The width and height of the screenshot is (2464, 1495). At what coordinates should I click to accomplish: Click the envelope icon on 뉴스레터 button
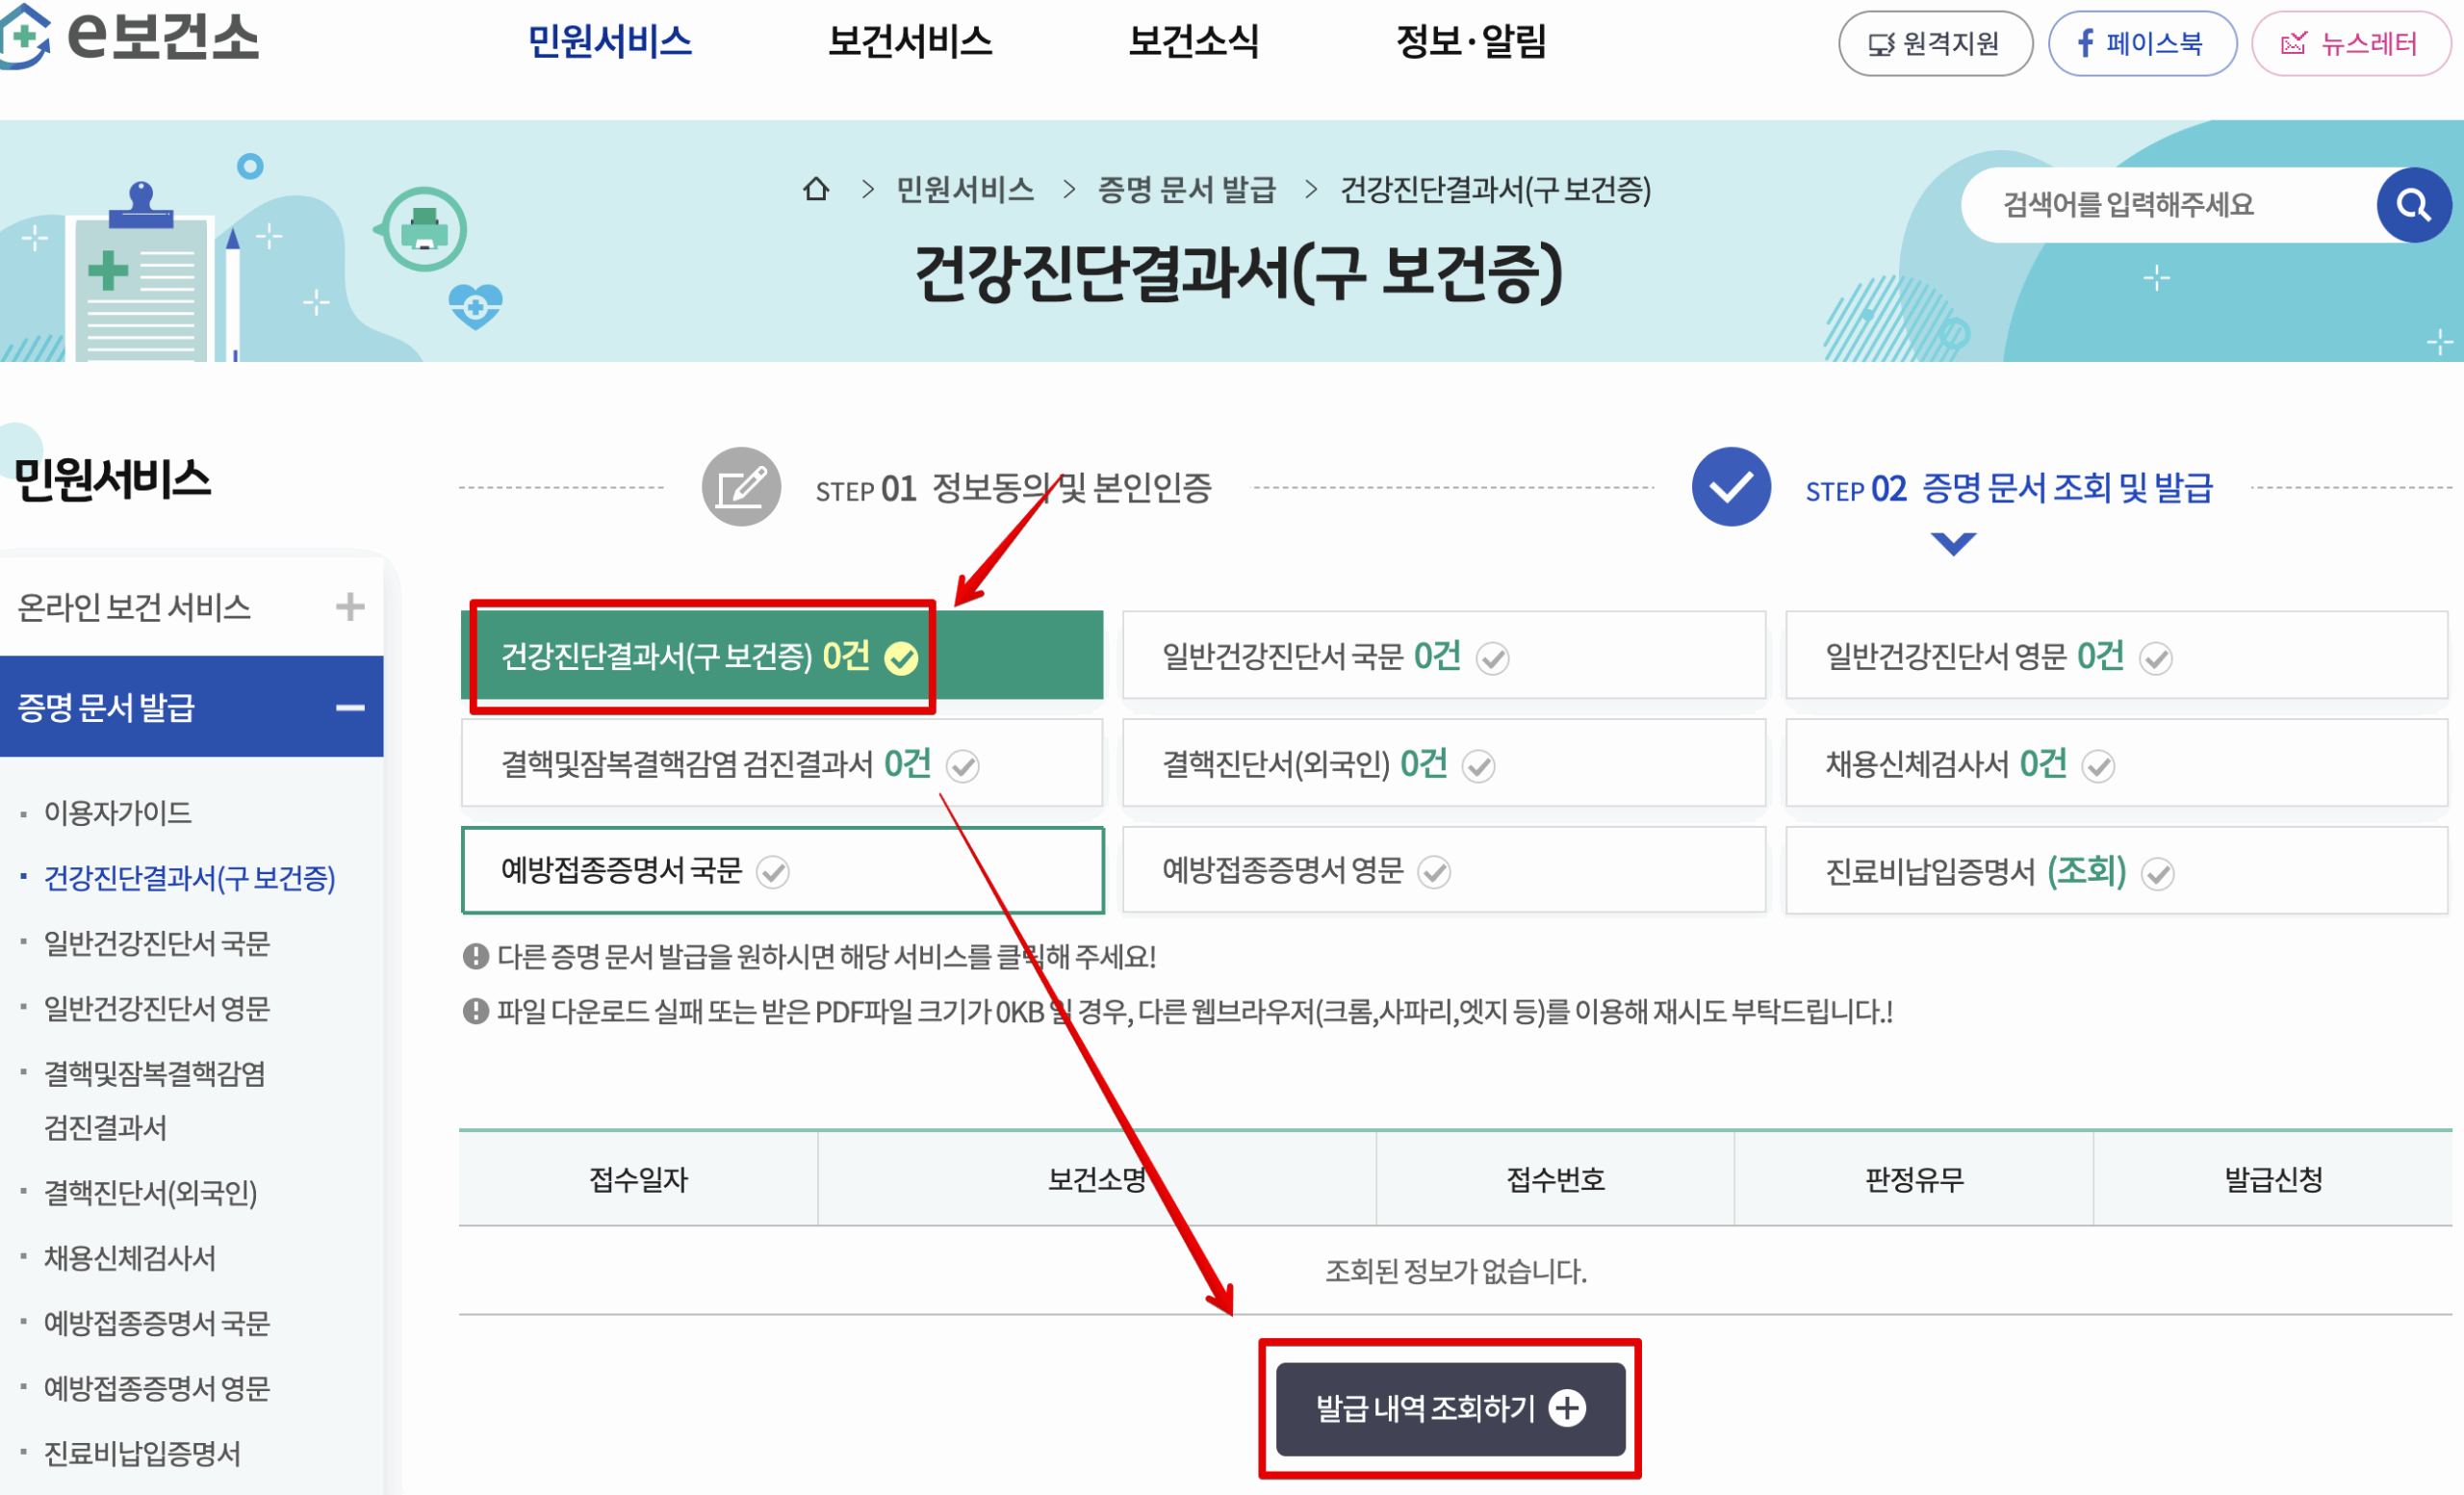click(2296, 42)
